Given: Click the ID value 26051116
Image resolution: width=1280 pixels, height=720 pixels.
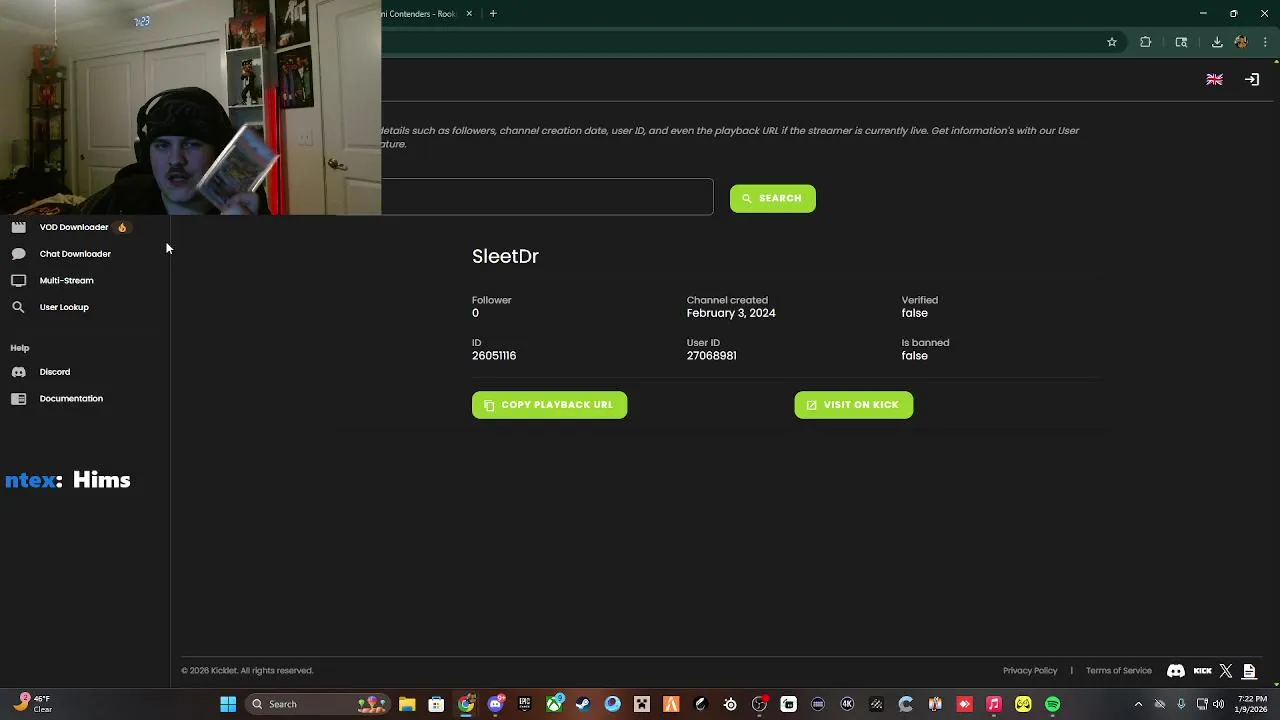Looking at the screenshot, I should [x=494, y=356].
